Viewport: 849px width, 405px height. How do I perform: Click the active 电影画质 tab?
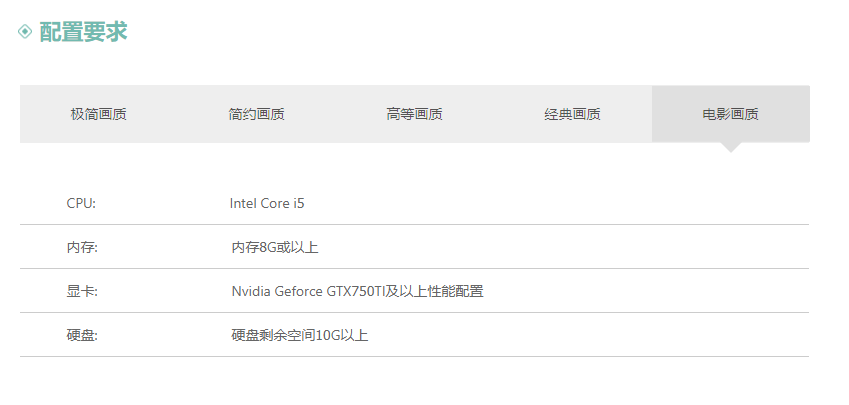730,114
